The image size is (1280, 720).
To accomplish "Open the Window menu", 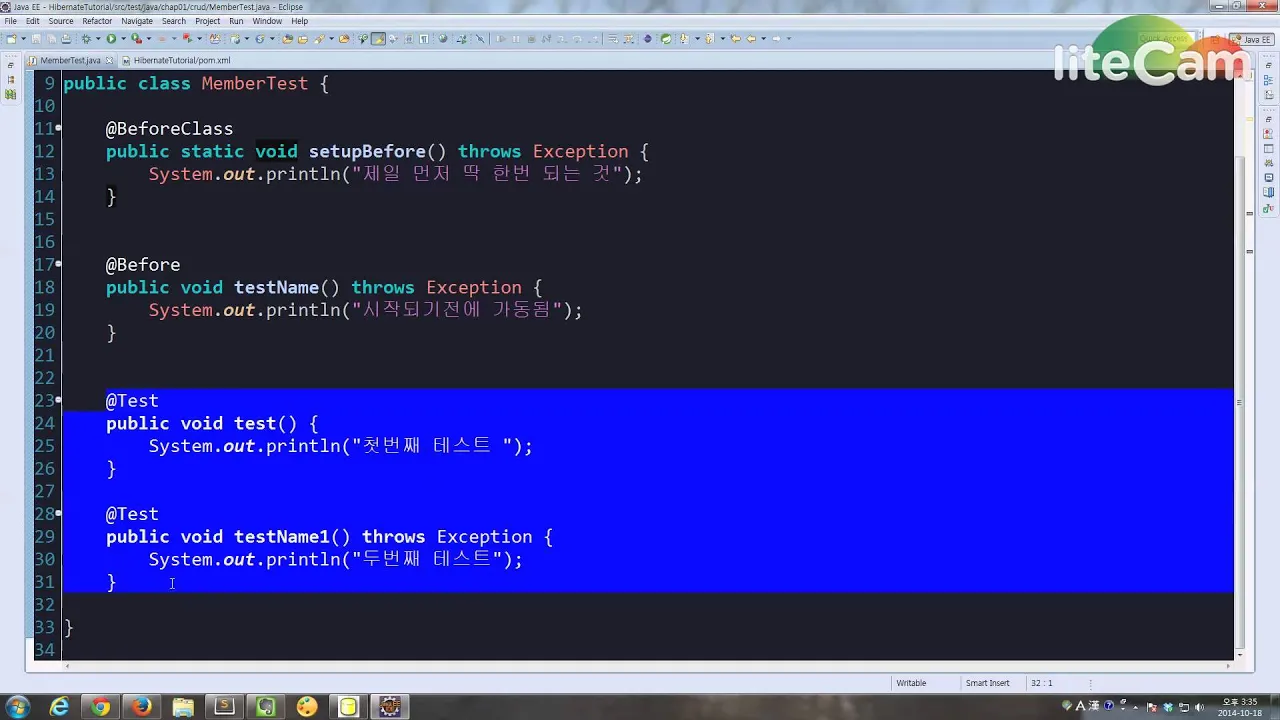I will tap(267, 21).
